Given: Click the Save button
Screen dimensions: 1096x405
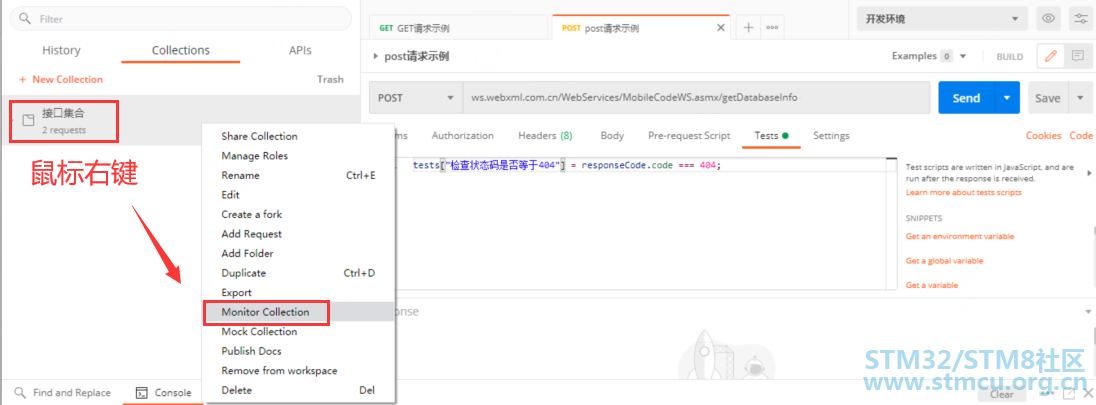Looking at the screenshot, I should [x=1048, y=98].
